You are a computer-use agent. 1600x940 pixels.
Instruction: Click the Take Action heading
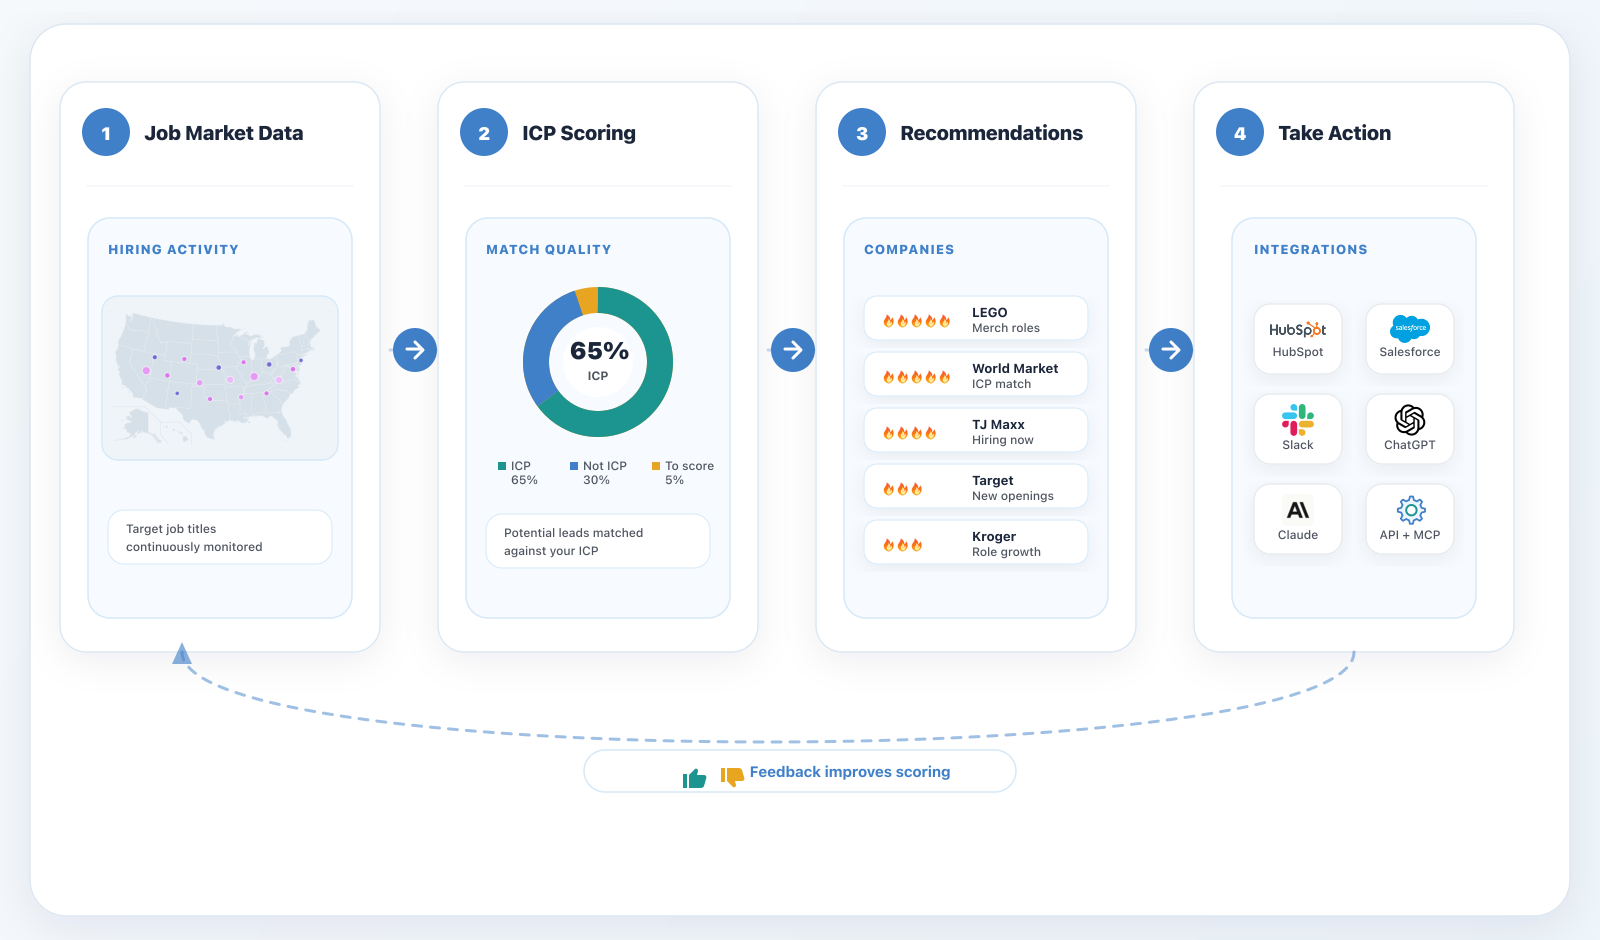pos(1334,133)
